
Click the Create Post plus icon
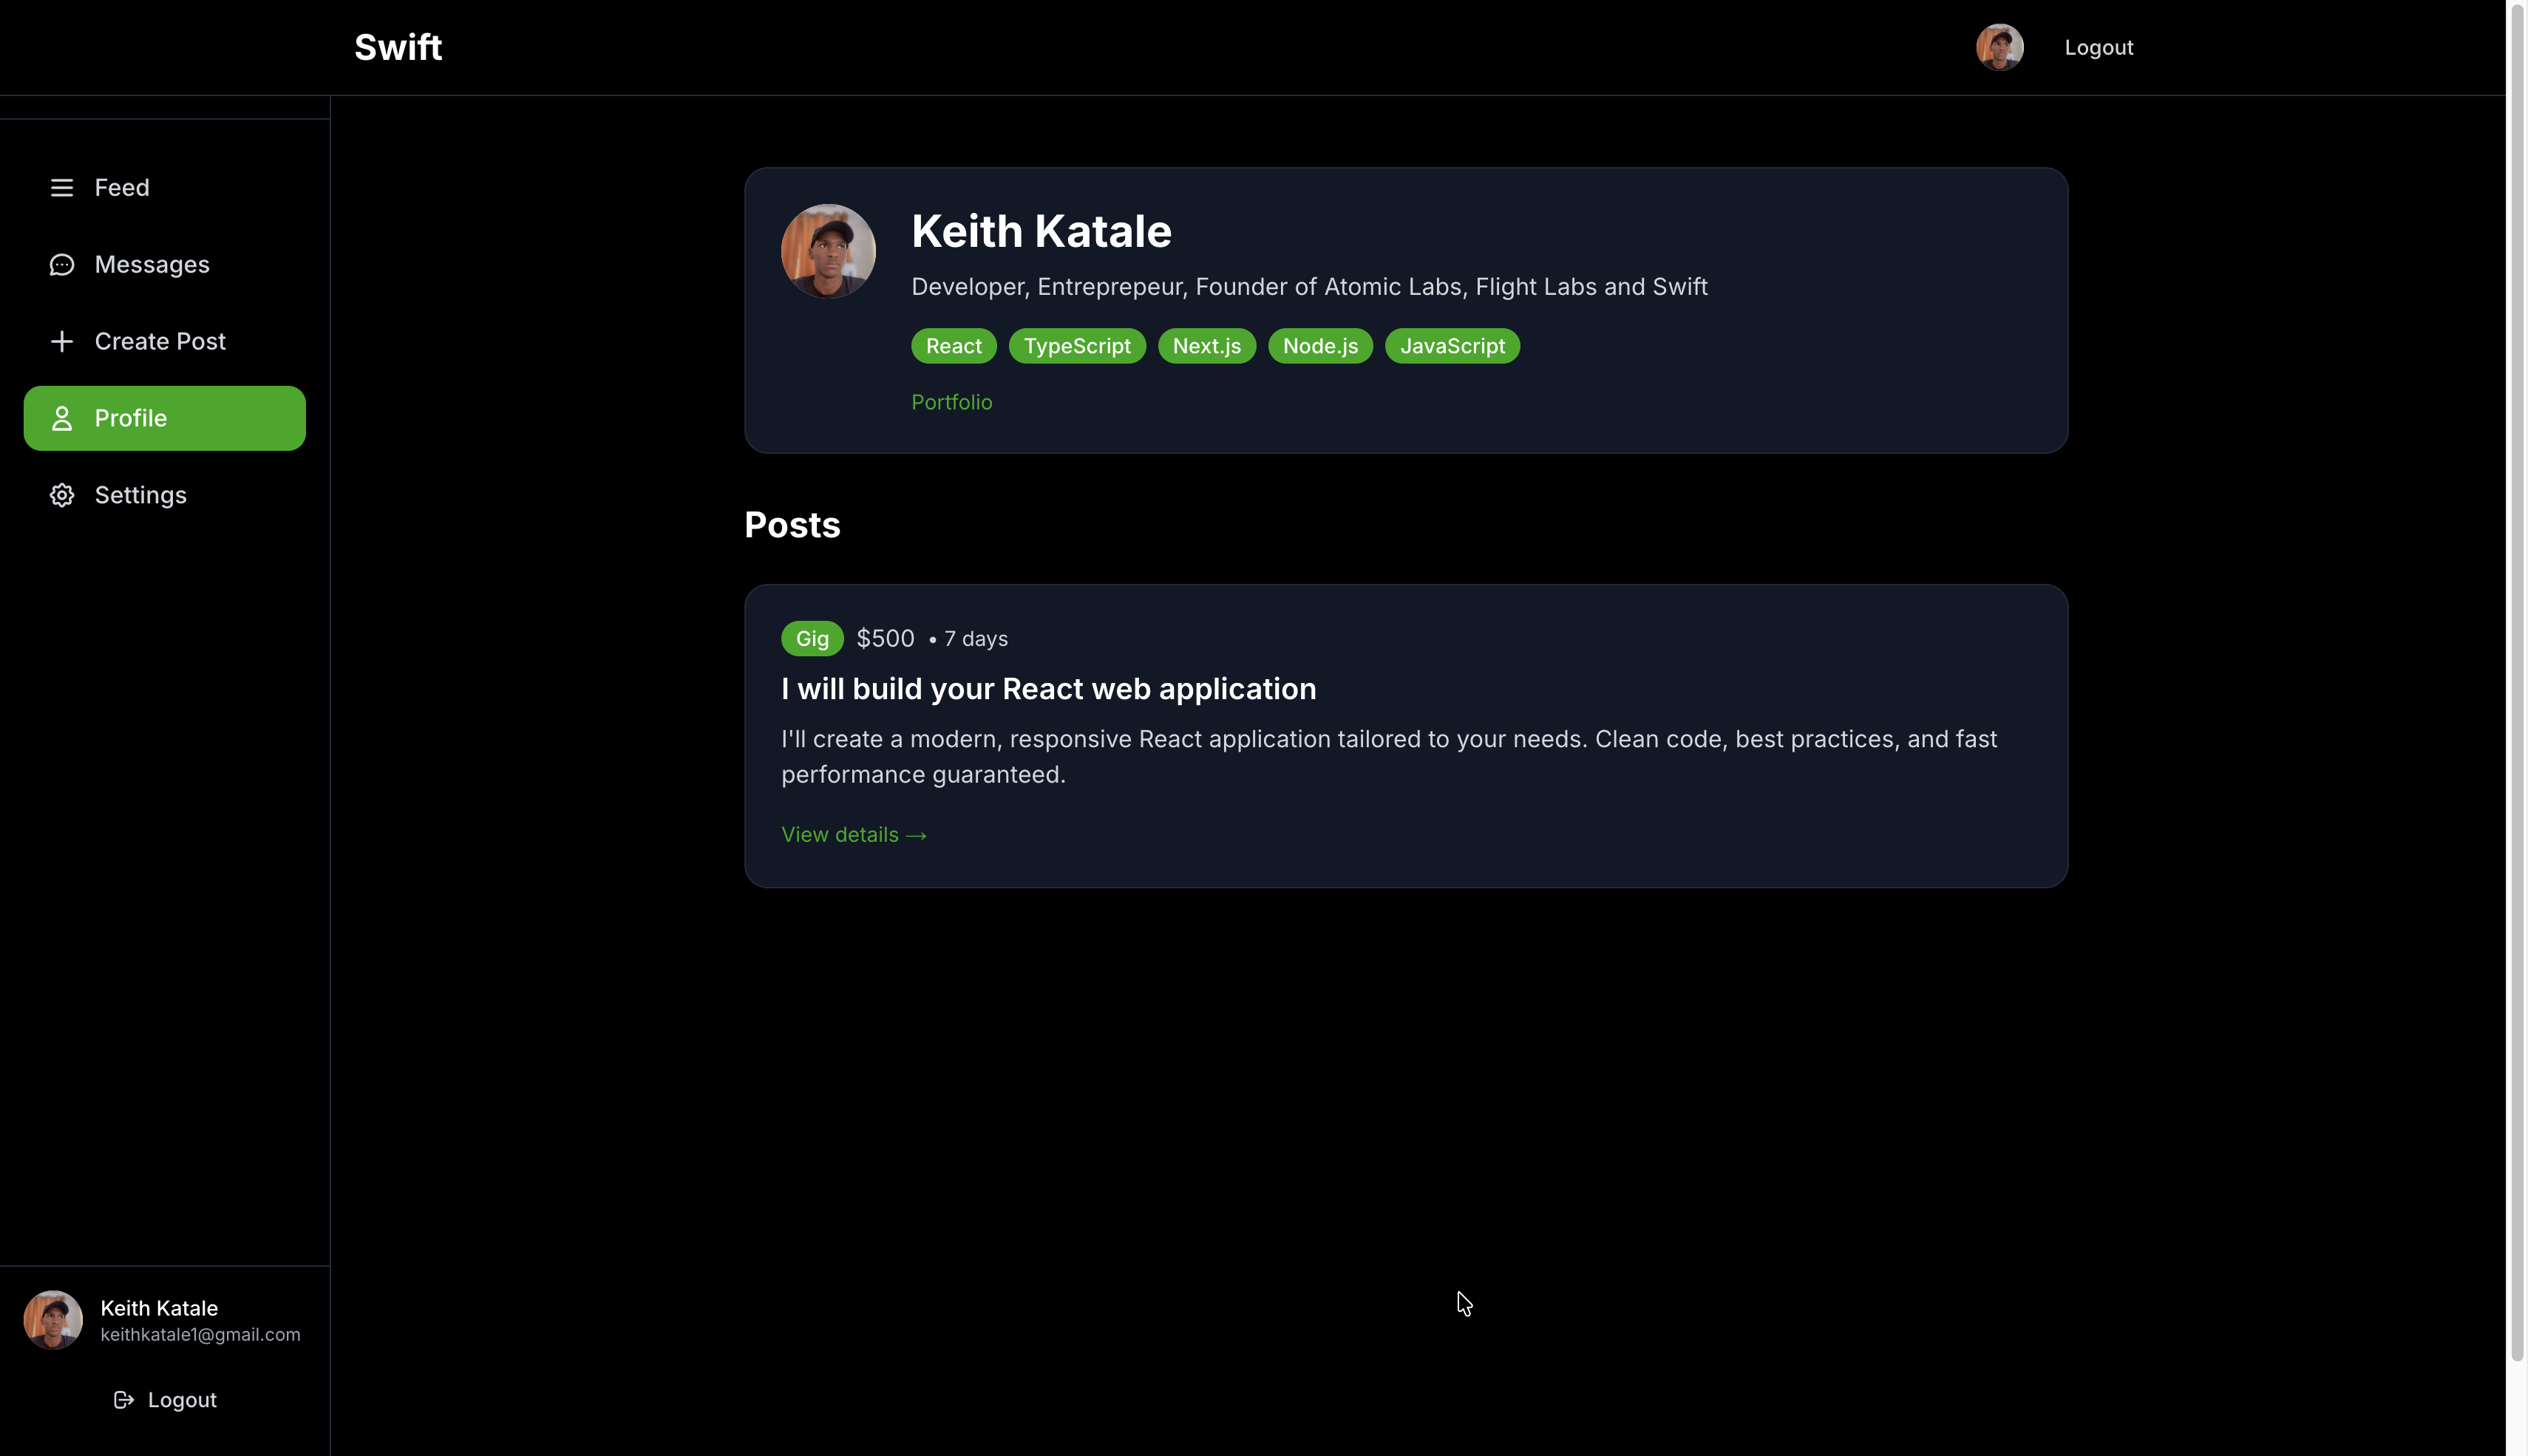click(x=62, y=341)
